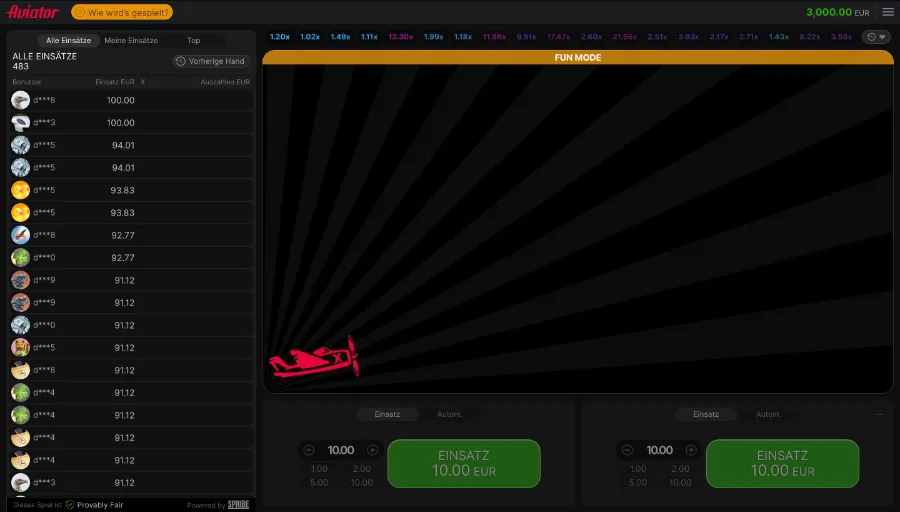
Task: Select Einsatz mode in right bet panel
Action: click(x=706, y=414)
